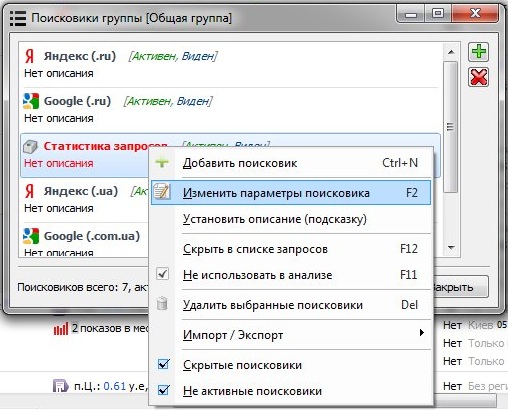This screenshot has height=410, width=508.
Task: Close the Поисковики группы window
Action: (x=475, y=14)
